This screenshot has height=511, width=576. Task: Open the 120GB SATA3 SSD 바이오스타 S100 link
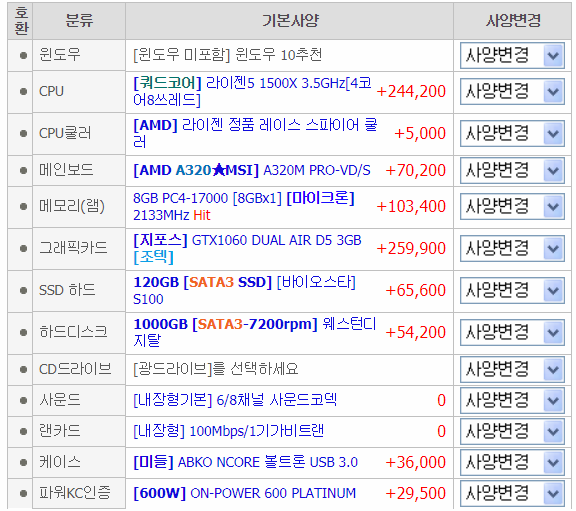244,290
